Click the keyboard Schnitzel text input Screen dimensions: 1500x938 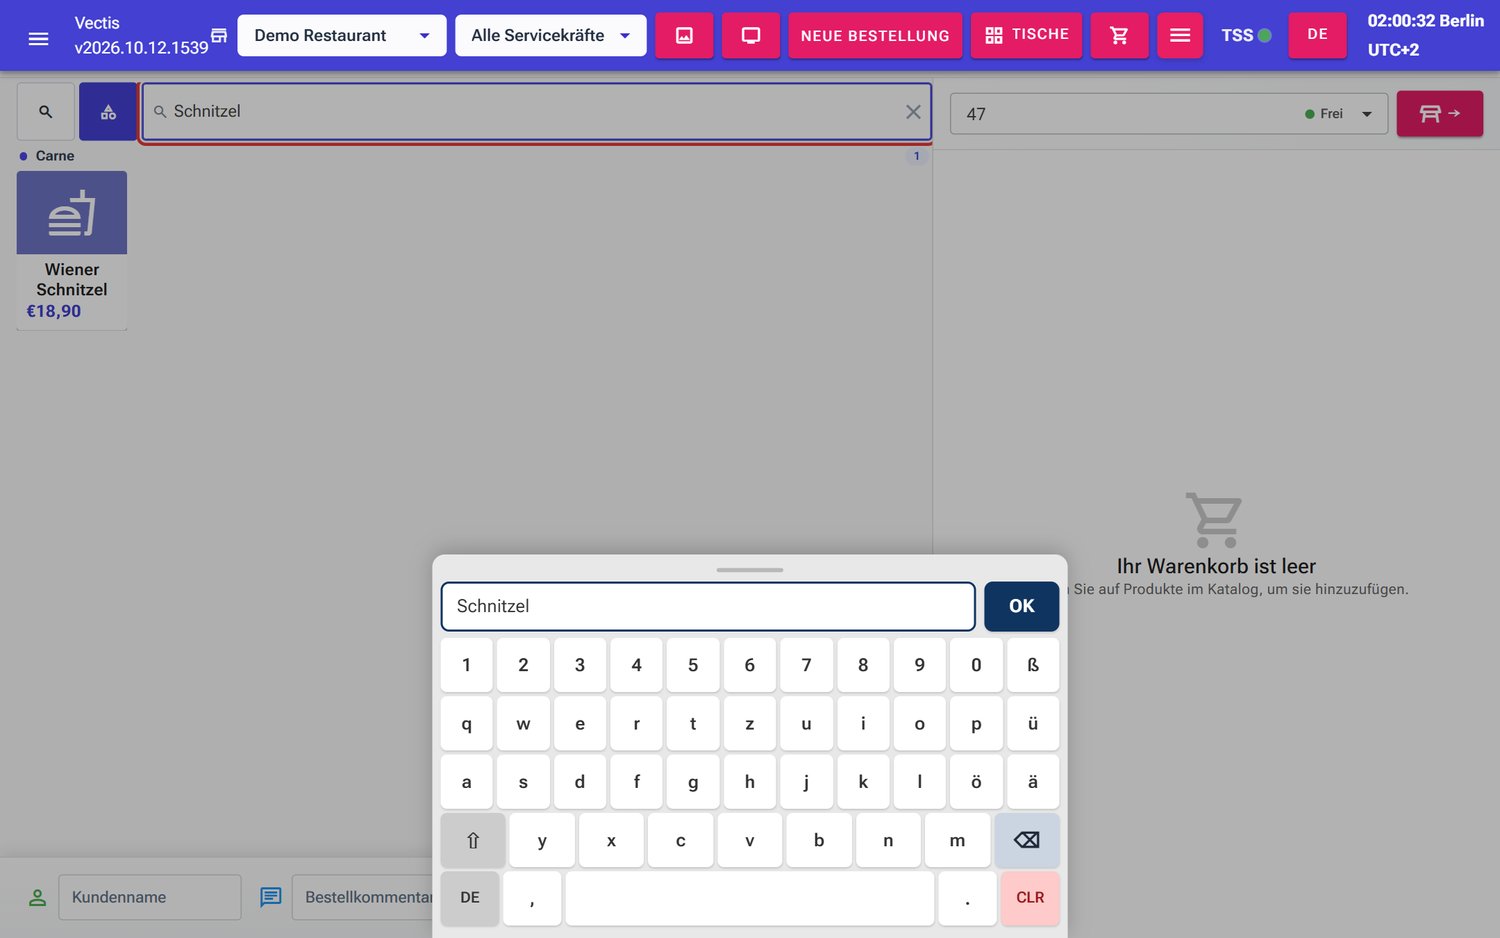click(x=708, y=606)
